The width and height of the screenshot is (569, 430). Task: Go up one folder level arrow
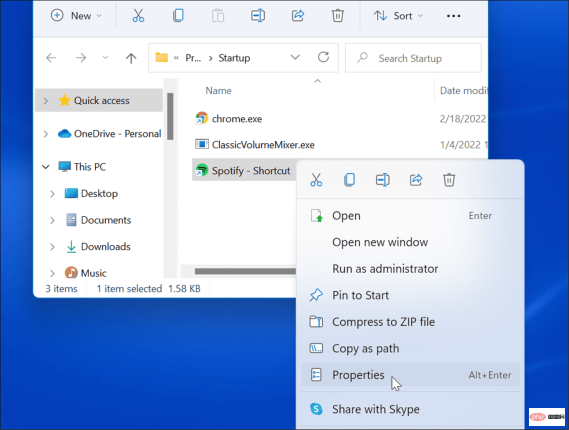(131, 58)
